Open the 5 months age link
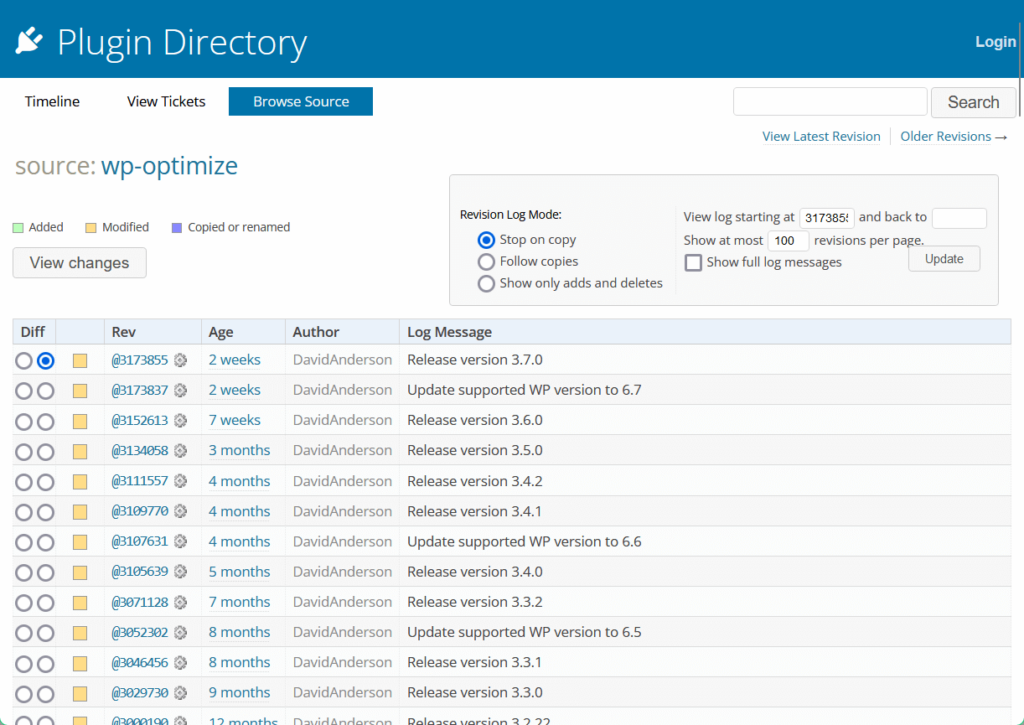Image resolution: width=1024 pixels, height=725 pixels. [239, 572]
